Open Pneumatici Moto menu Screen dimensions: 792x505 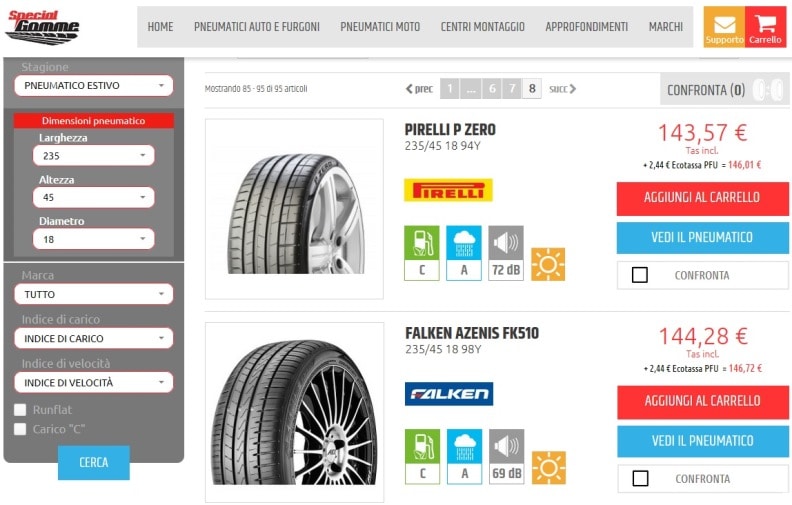[380, 27]
